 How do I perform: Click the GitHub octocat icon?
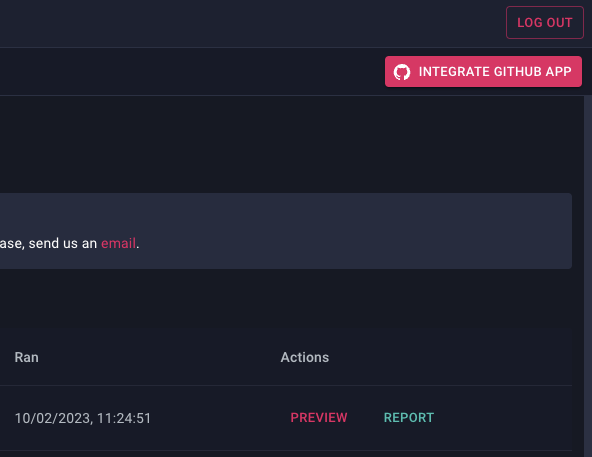402,72
